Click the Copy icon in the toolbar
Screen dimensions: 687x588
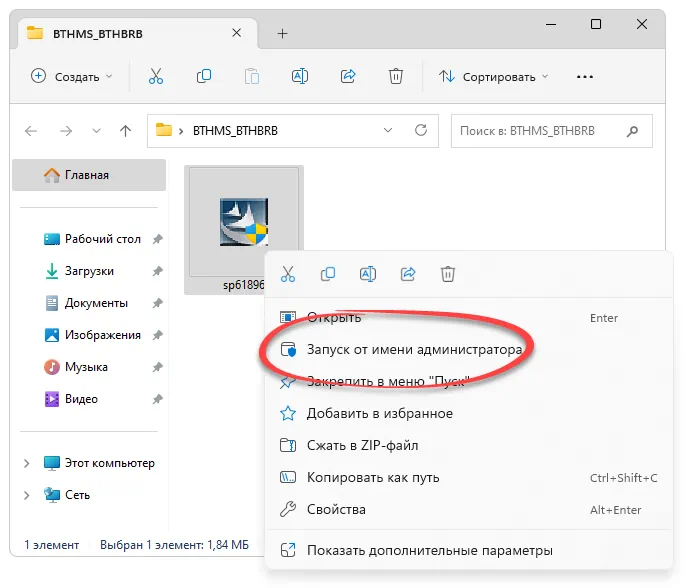(204, 76)
